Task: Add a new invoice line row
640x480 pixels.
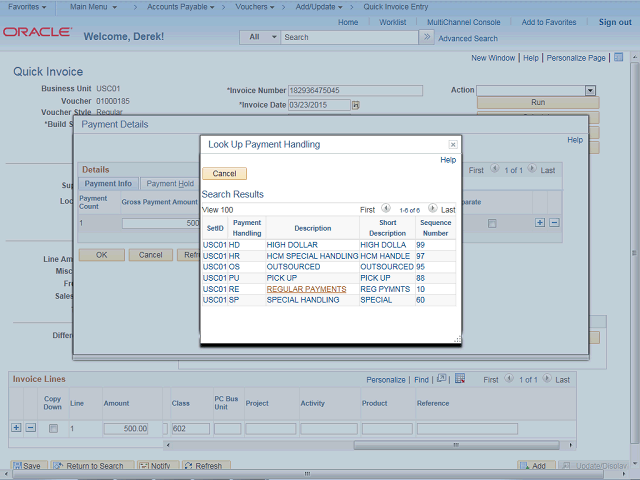Action: pos(15,428)
